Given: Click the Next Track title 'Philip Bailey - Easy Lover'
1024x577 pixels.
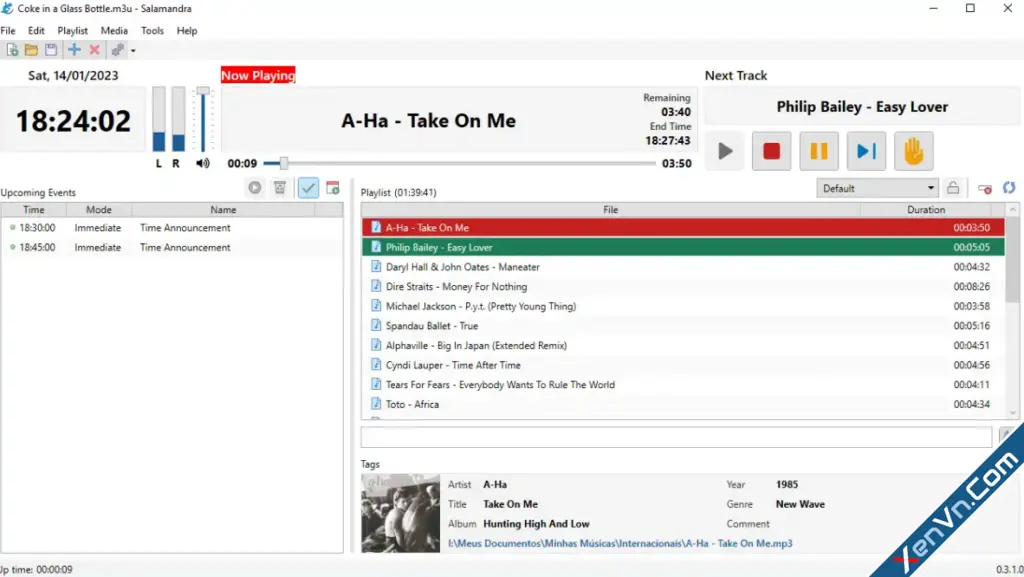Looking at the screenshot, I should [x=862, y=107].
